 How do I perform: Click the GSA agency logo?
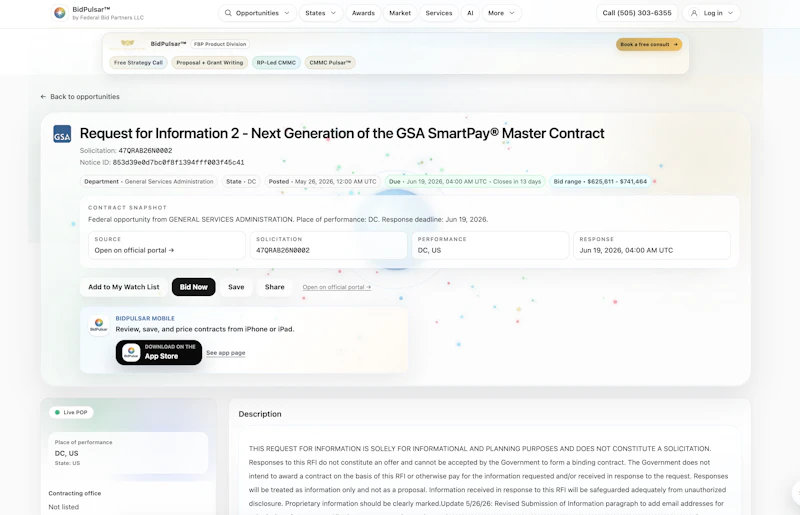click(x=62, y=134)
